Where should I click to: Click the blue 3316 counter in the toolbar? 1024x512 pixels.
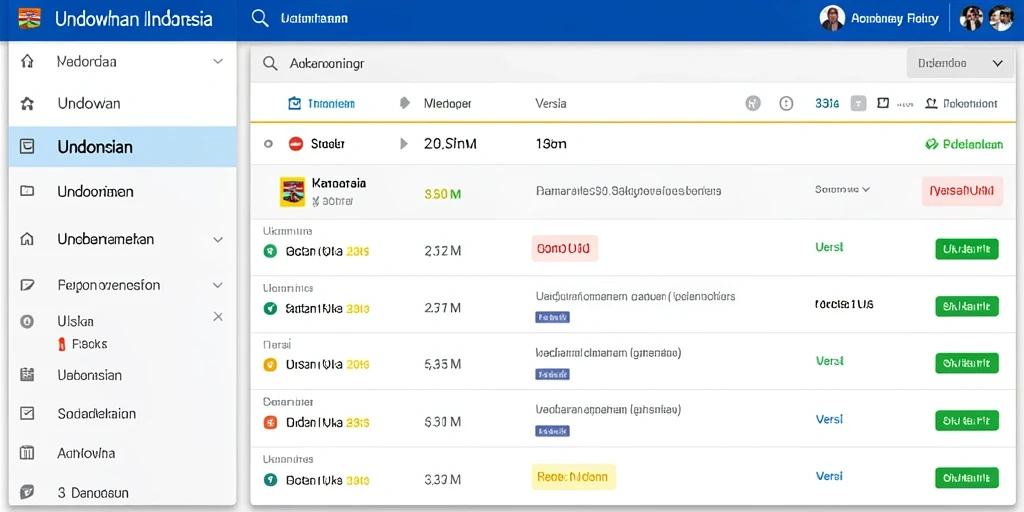(827, 103)
